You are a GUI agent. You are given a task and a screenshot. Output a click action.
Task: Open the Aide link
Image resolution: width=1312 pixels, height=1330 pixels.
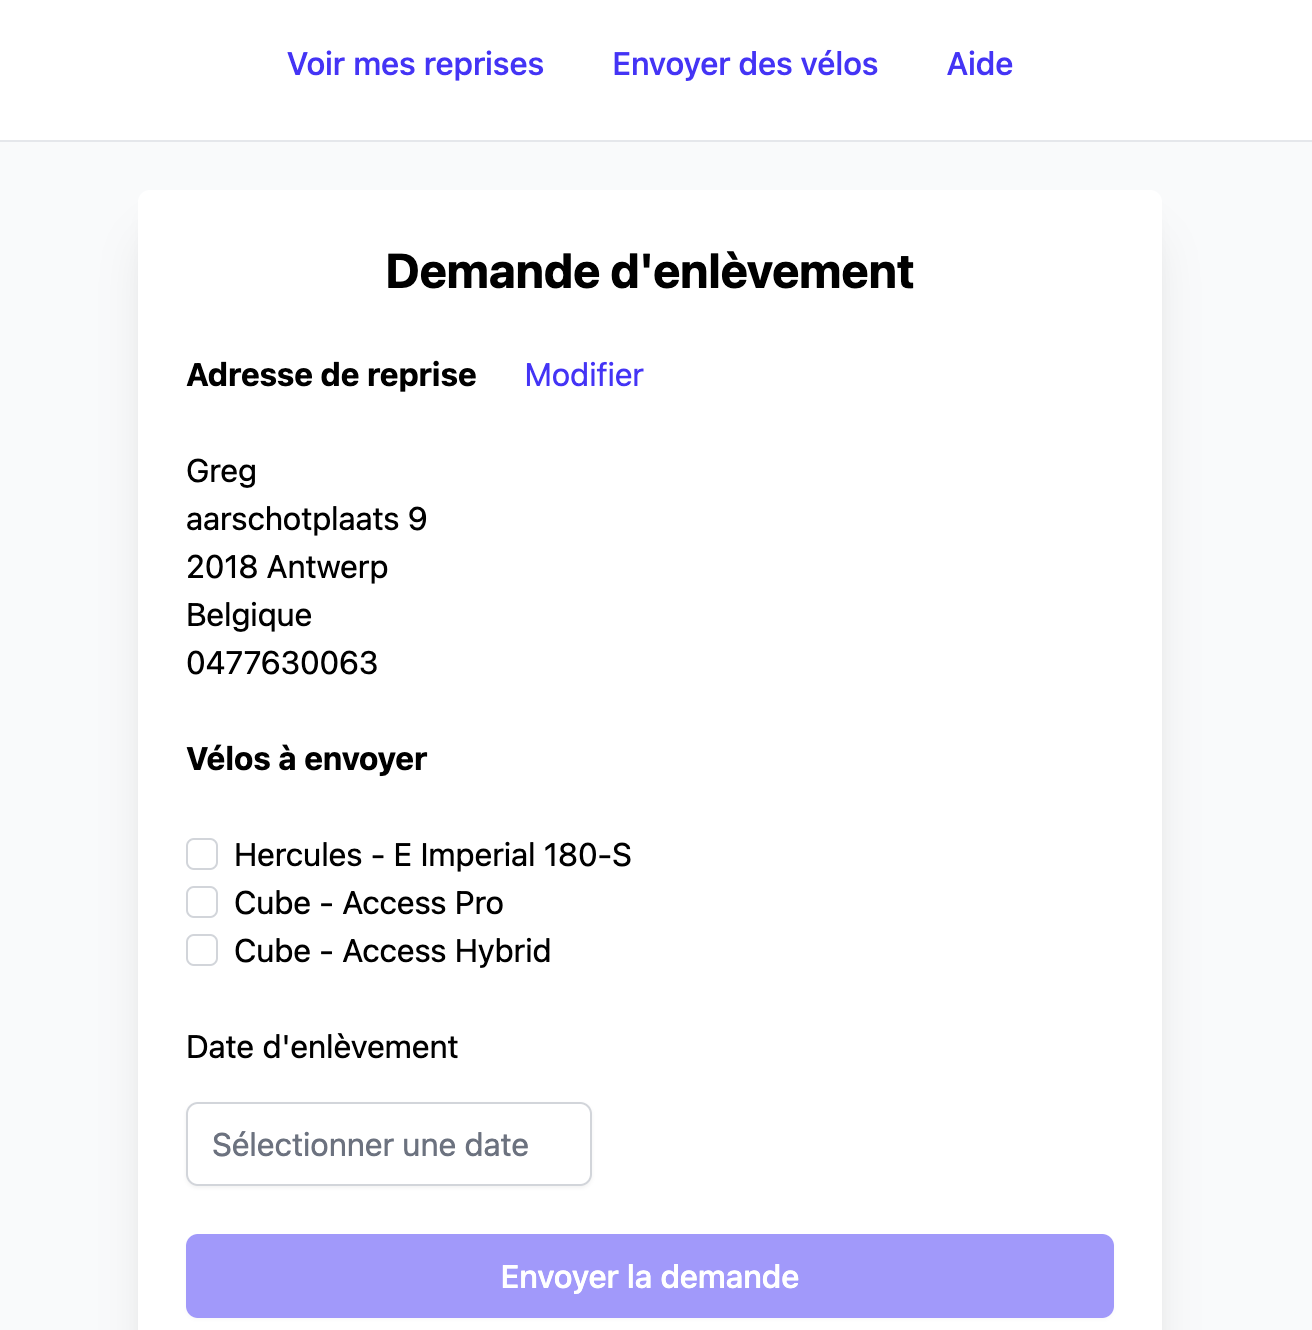tap(979, 64)
